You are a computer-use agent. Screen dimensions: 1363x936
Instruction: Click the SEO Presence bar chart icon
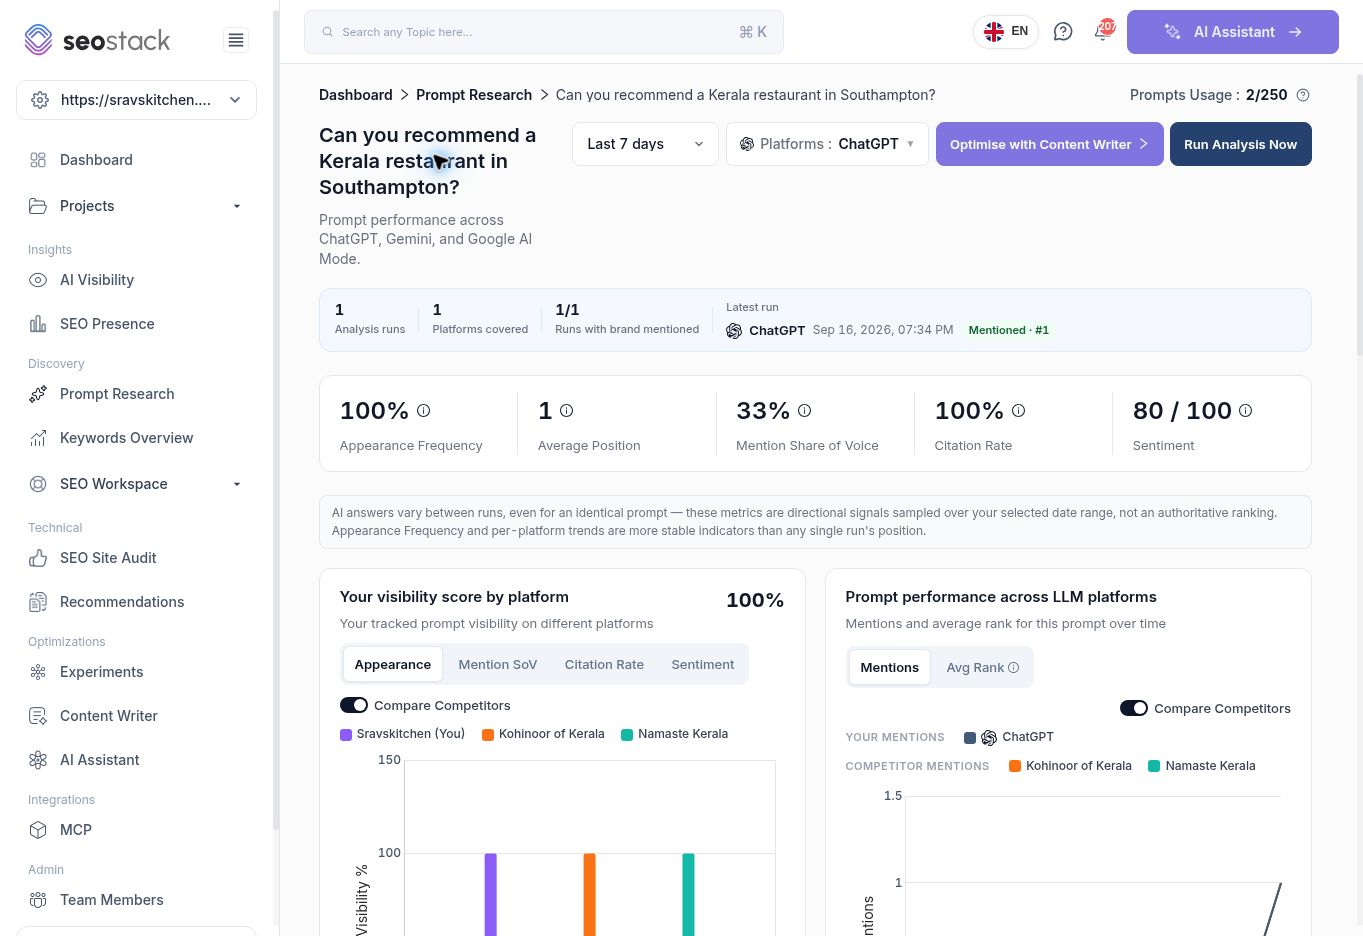coord(38,324)
